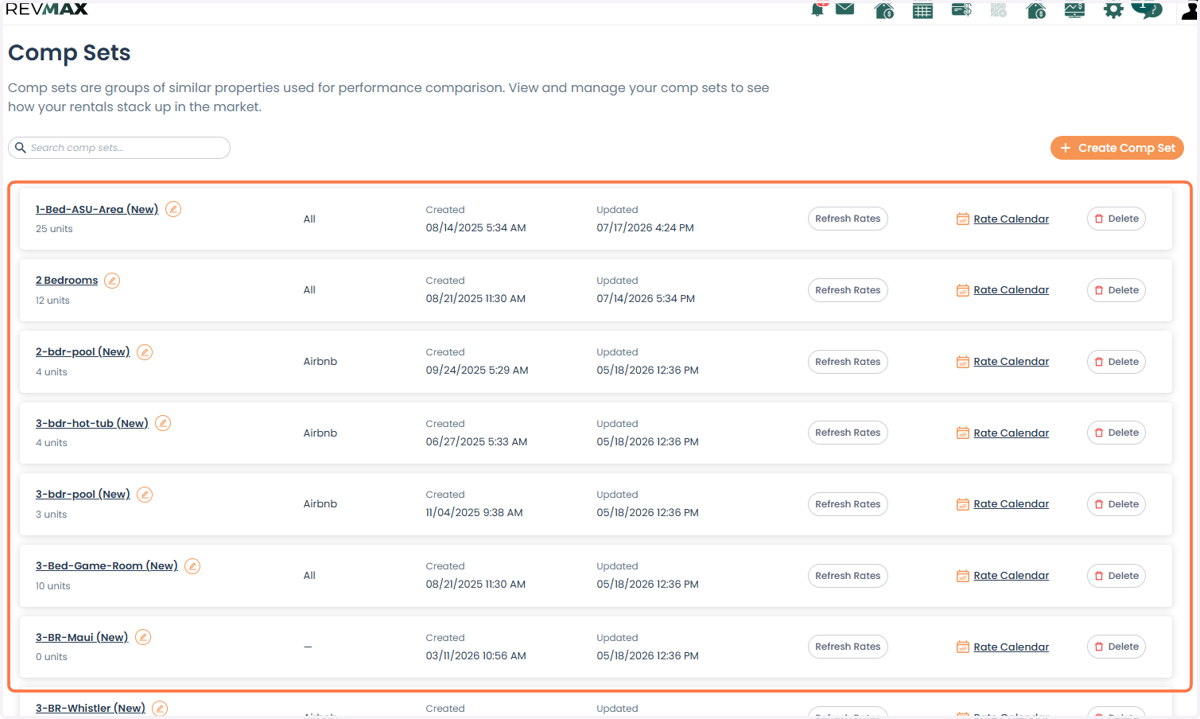Edit name of 1-Bed-ASU-Area comp set
Screen dimensions: 1200x719
173,209
